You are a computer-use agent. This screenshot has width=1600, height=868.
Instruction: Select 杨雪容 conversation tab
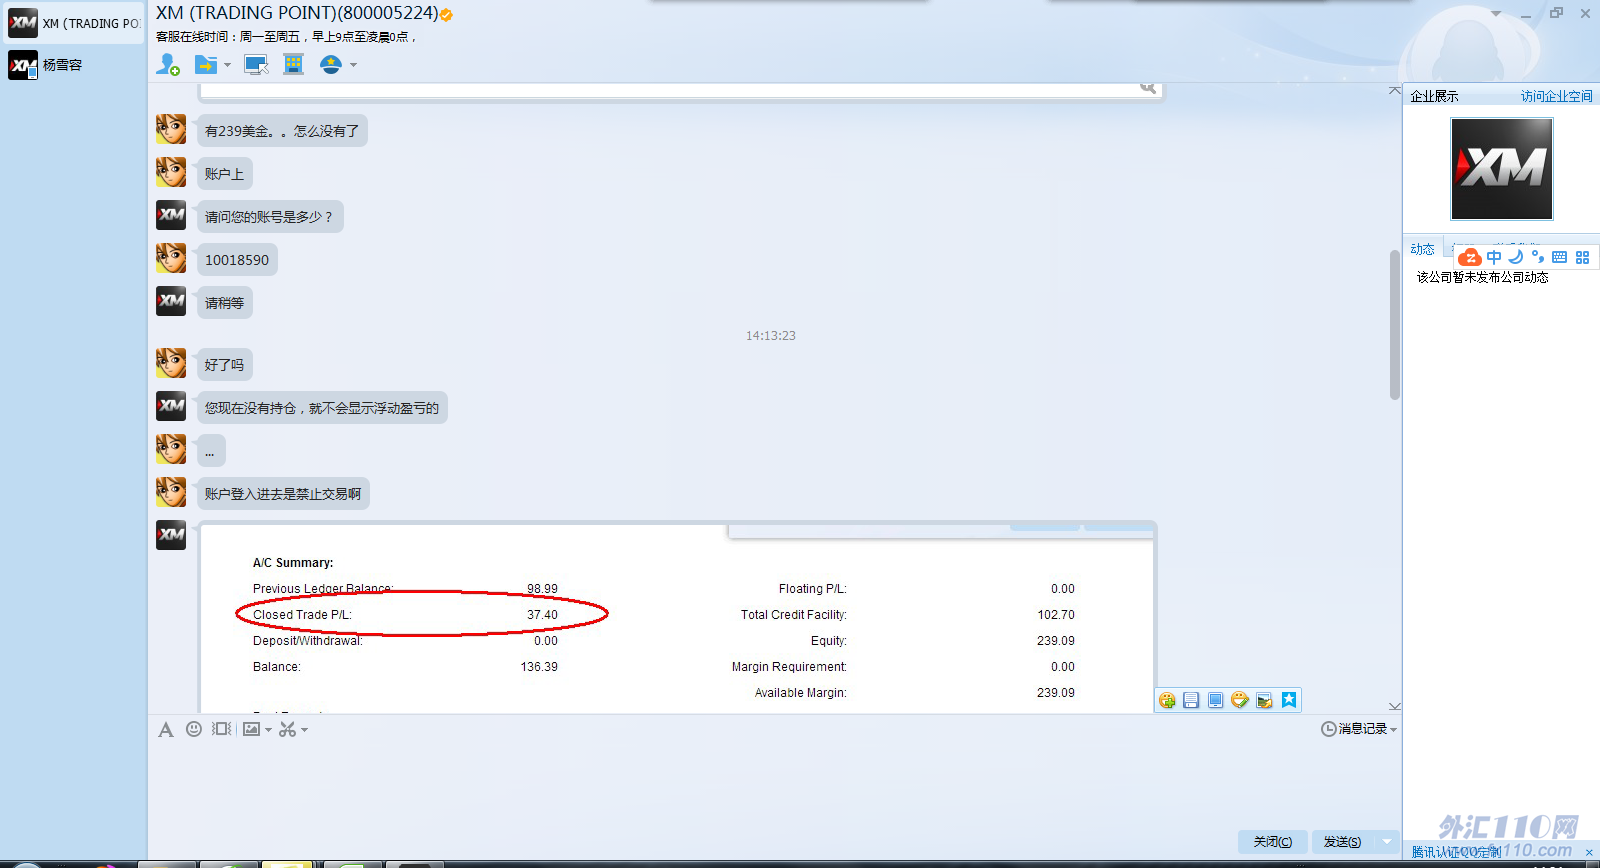tap(74, 65)
